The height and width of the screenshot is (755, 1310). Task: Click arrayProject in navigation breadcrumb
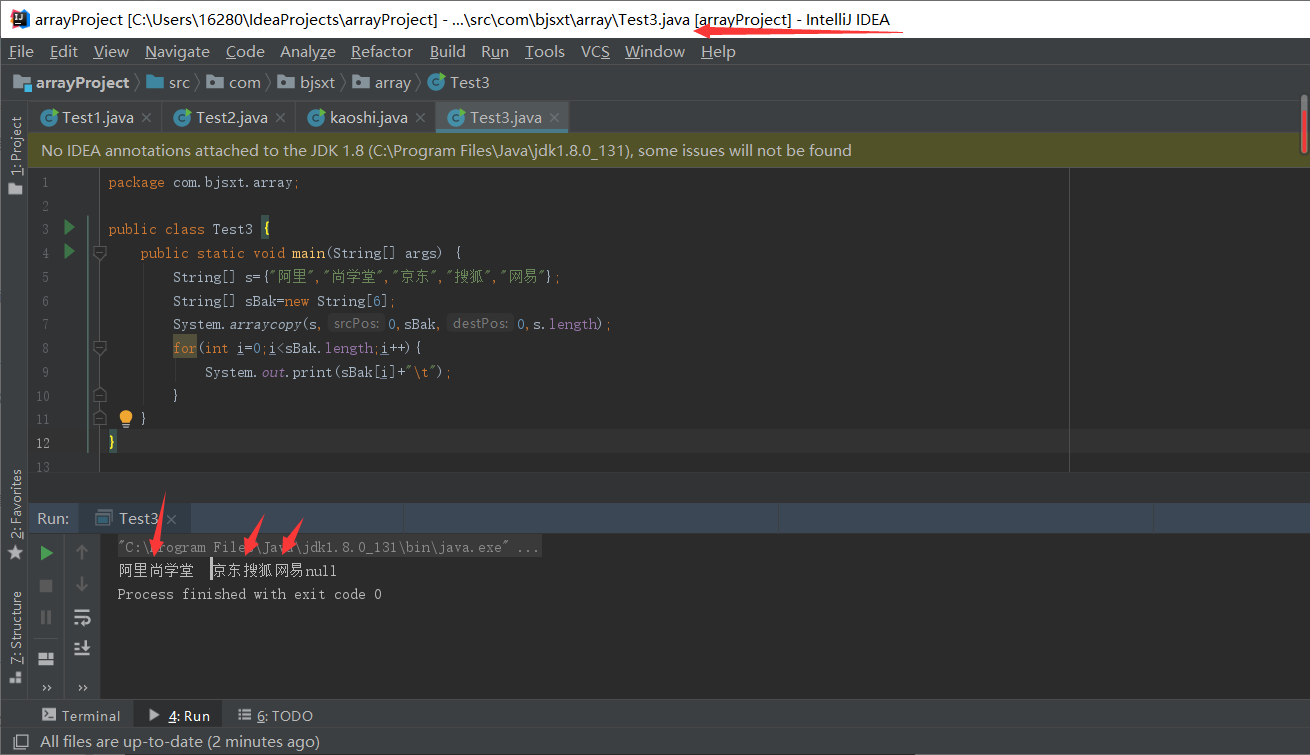click(71, 82)
